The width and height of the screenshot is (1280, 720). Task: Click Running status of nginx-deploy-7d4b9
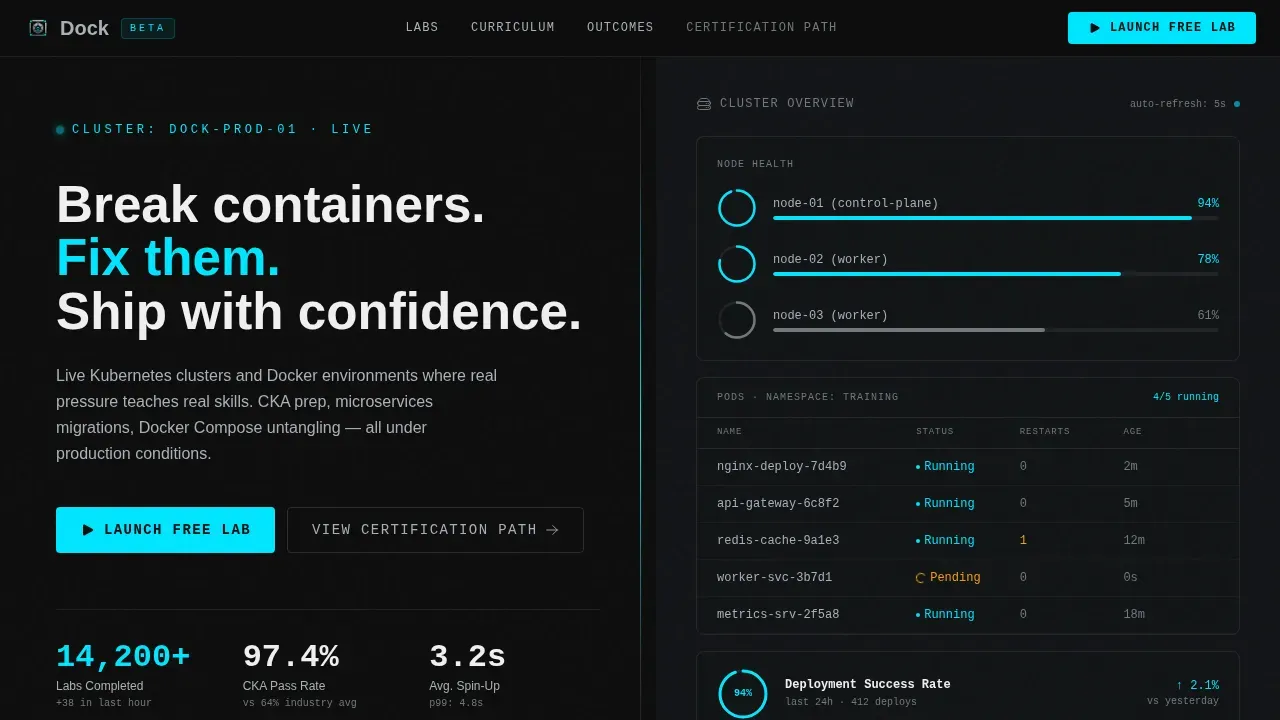coord(945,467)
